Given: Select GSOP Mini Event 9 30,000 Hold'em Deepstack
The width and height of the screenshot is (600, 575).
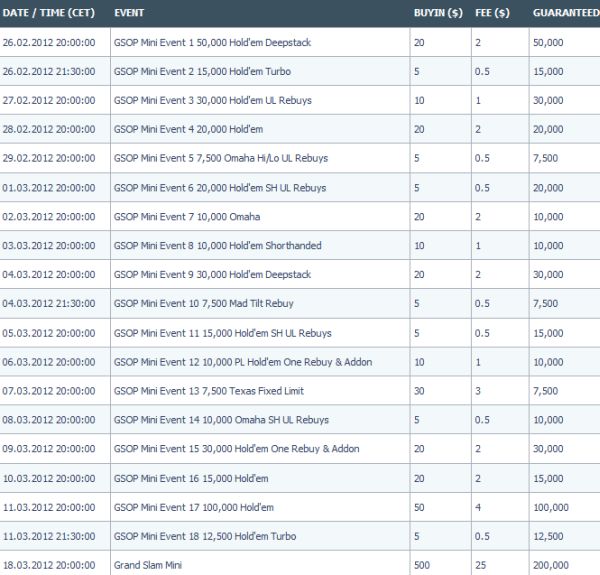Looking at the screenshot, I should click(x=212, y=275).
